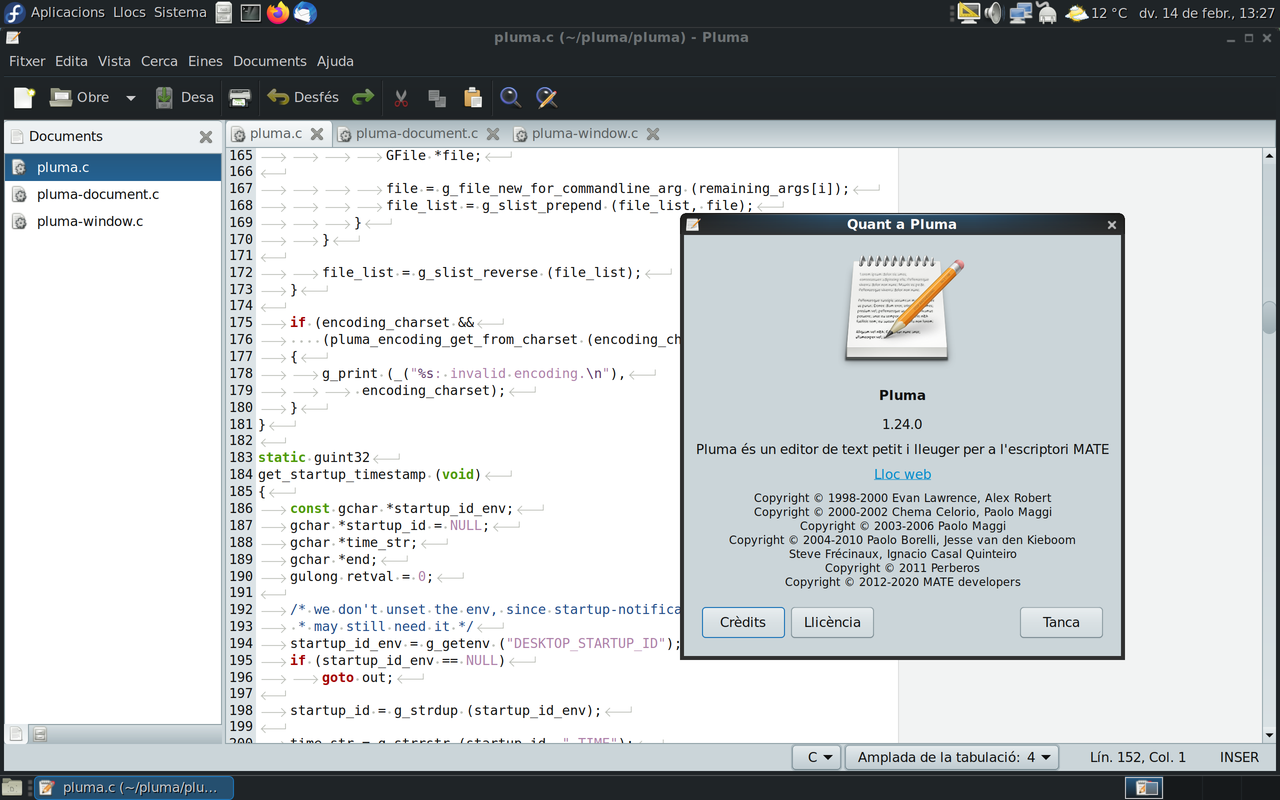Click the Fedora logo in the top panel
The width and height of the screenshot is (1280, 800).
(x=14, y=12)
